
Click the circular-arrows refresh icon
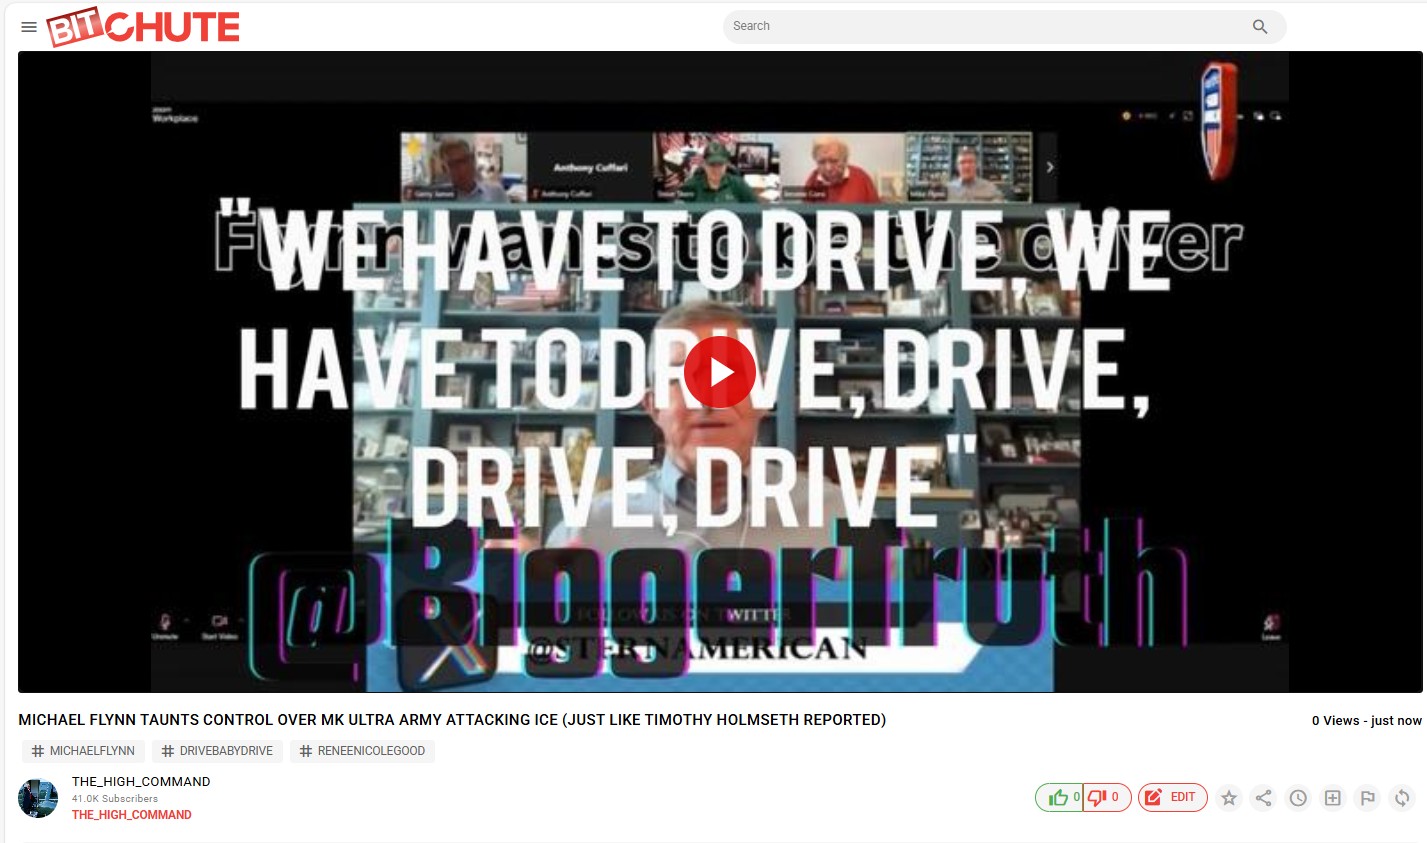coord(1402,798)
